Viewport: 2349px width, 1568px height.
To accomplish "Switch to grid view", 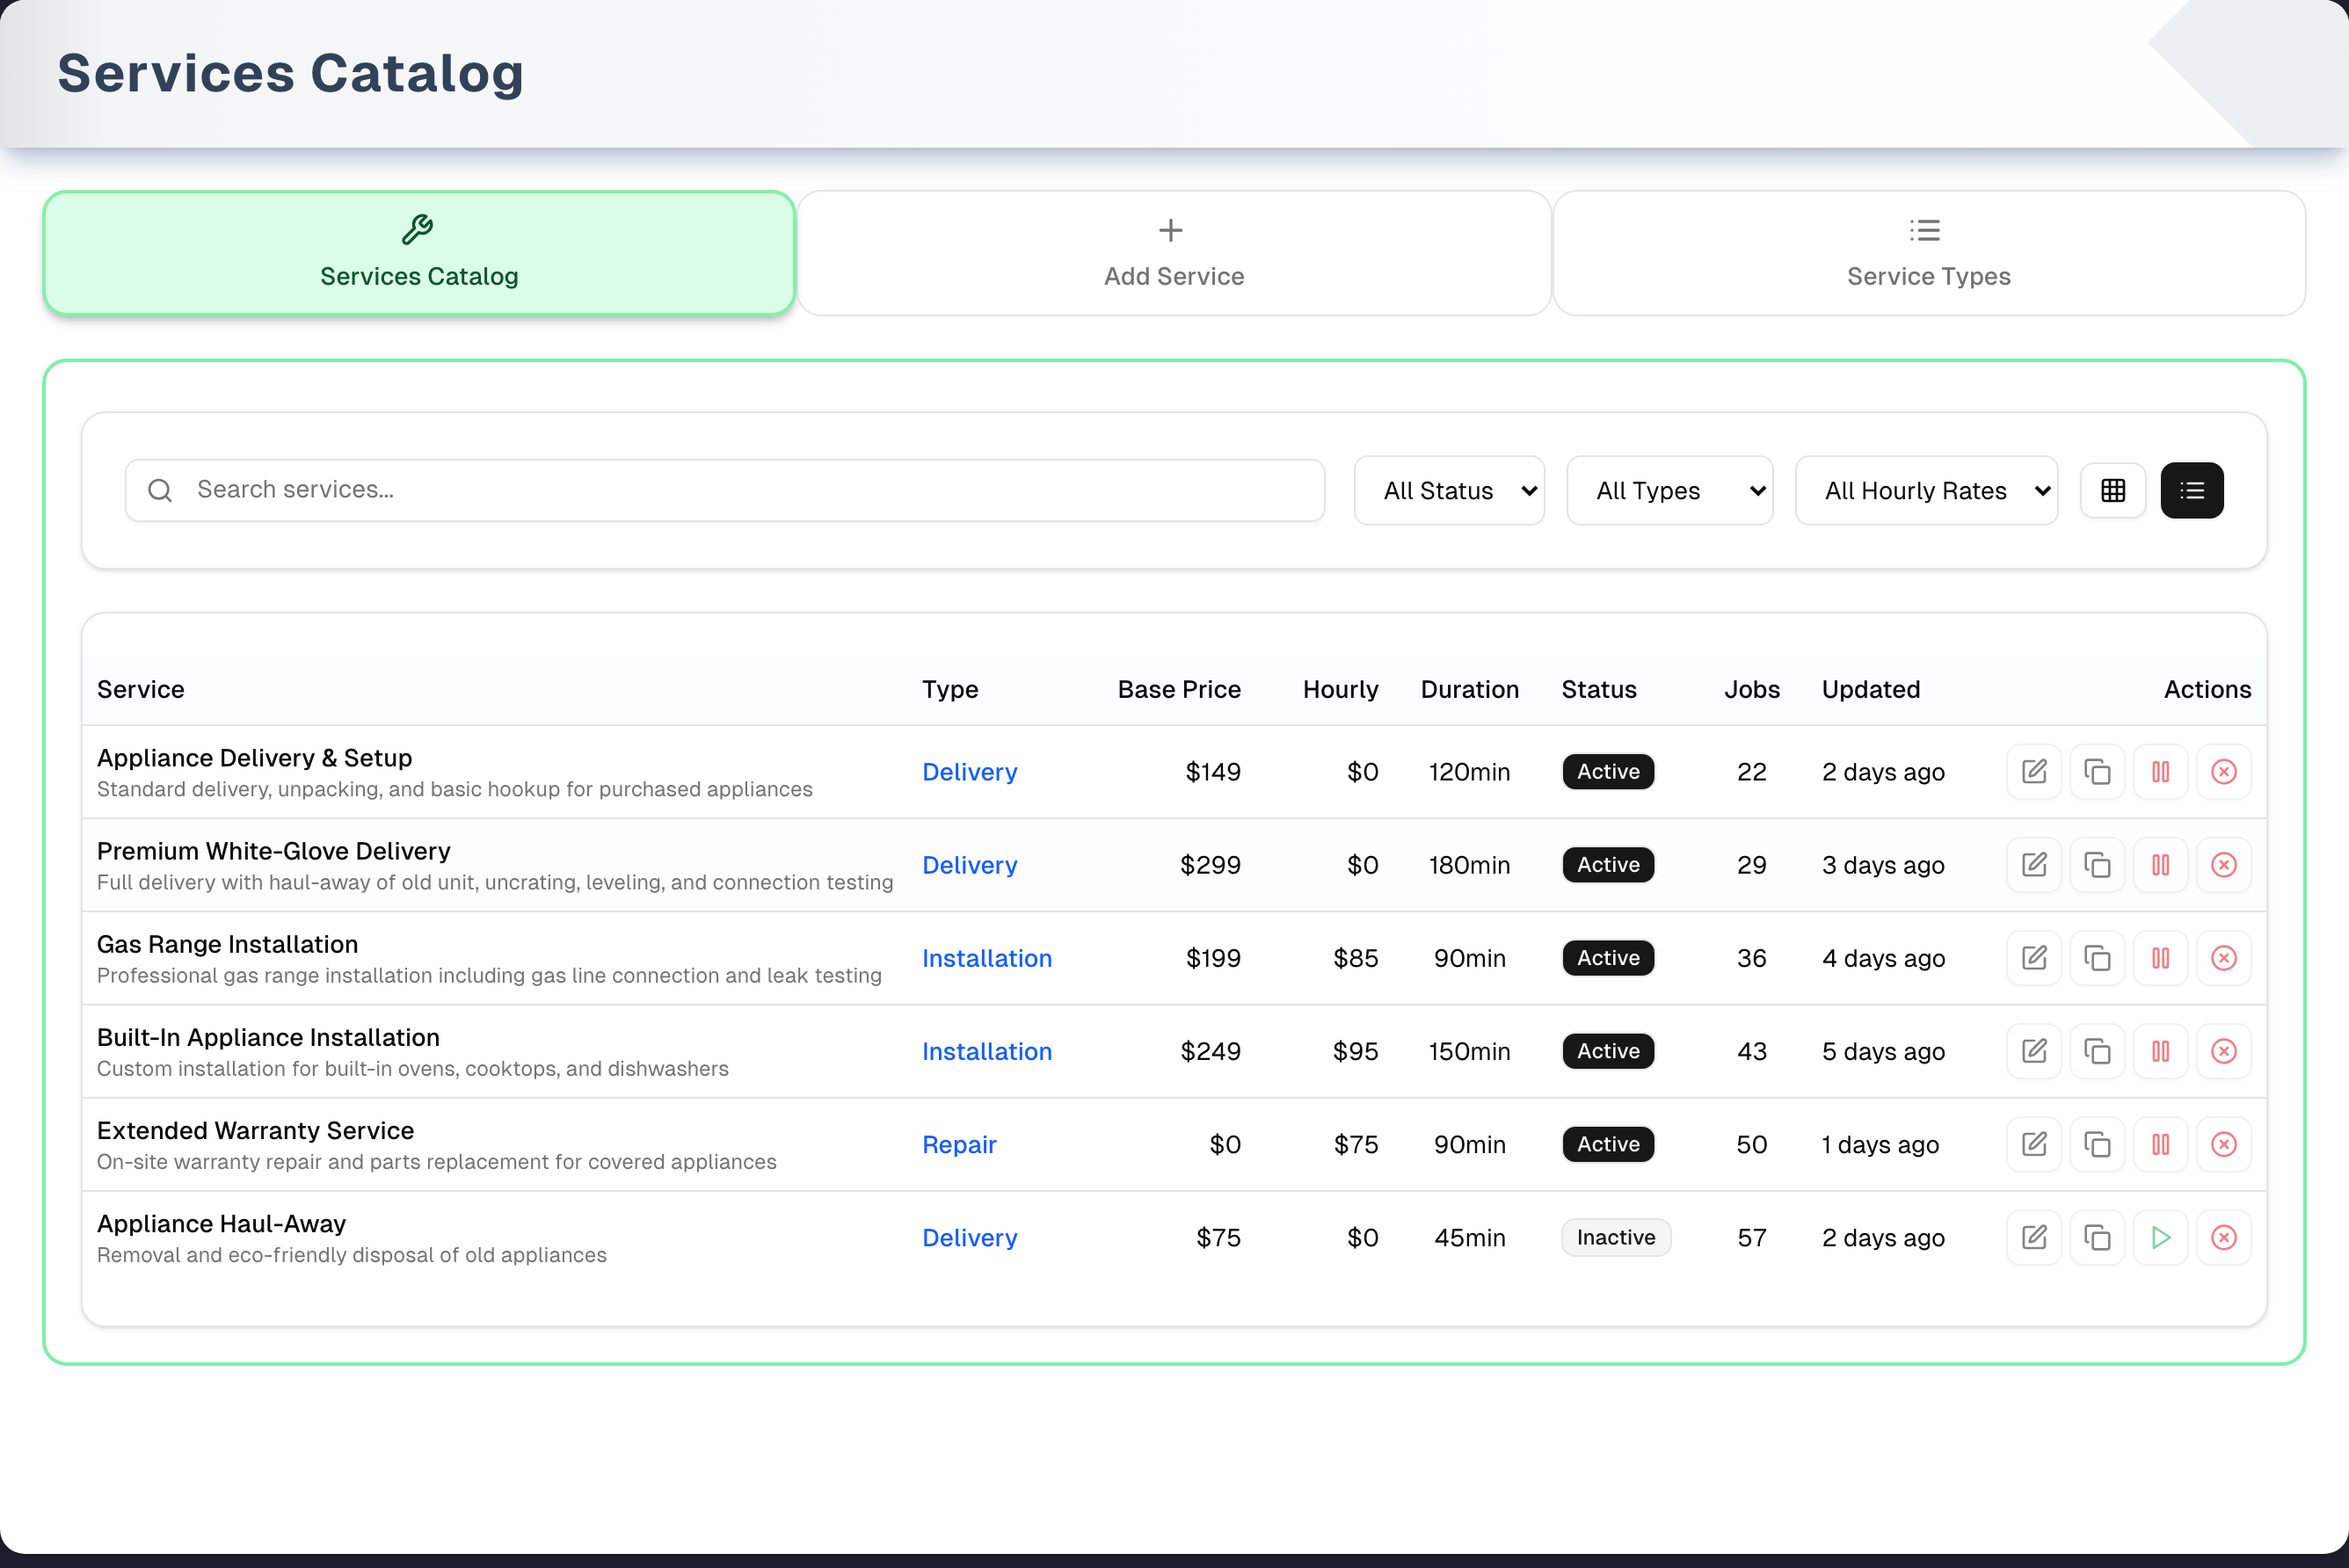I will (2112, 490).
